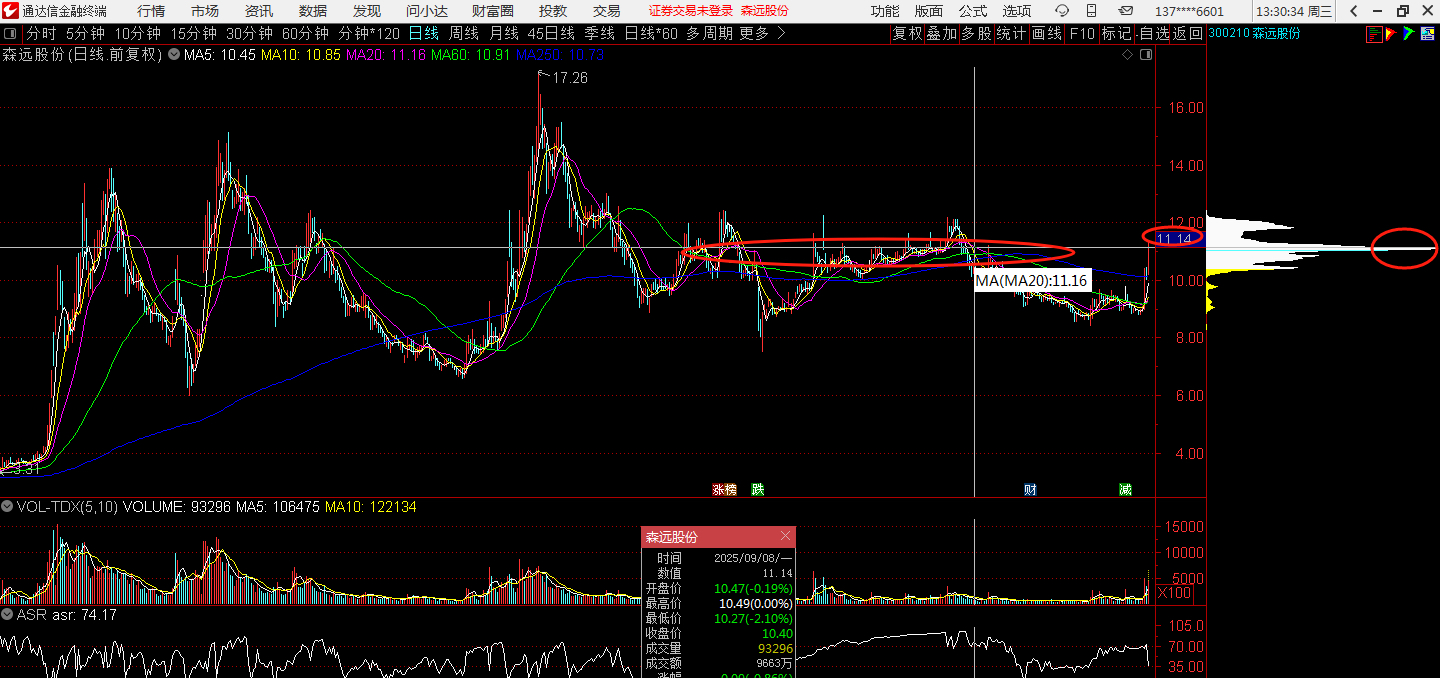Open the 行情 menu

coord(151,11)
